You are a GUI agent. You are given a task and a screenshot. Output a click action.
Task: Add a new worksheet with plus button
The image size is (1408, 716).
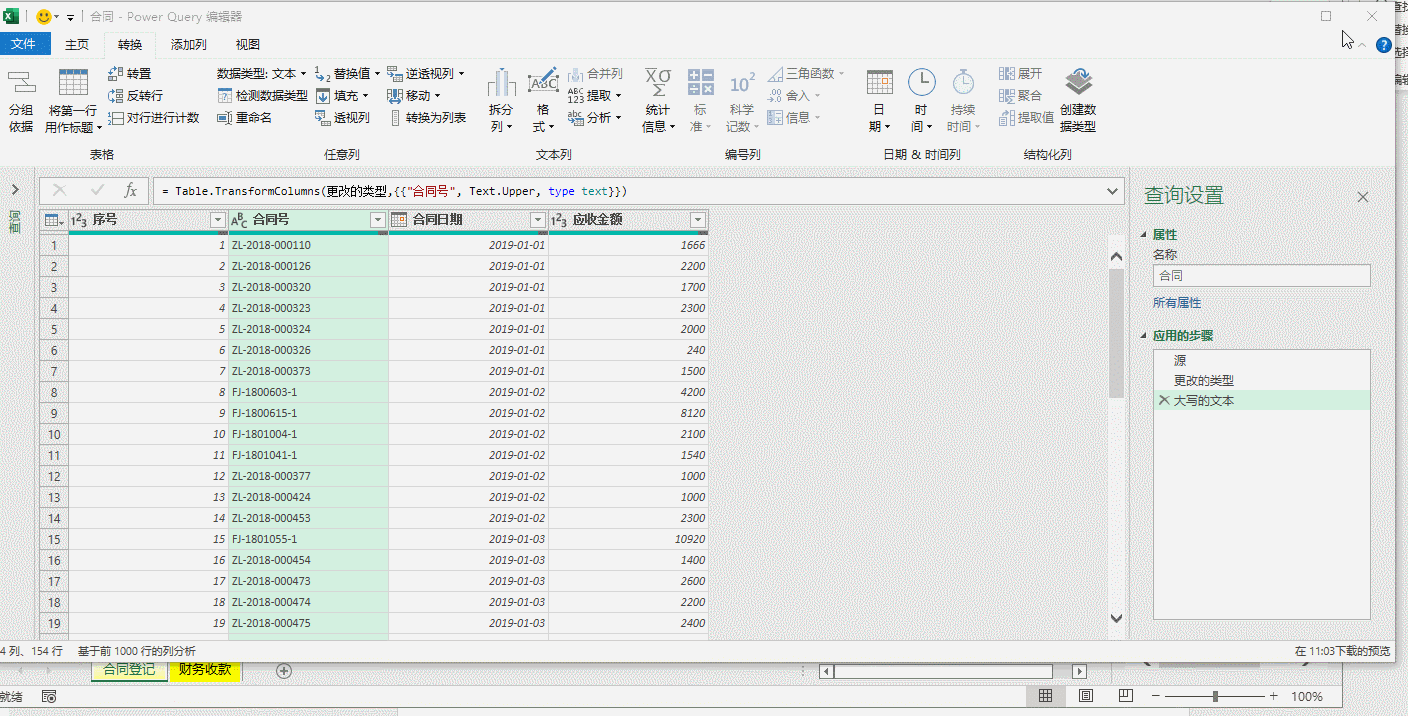click(x=284, y=671)
